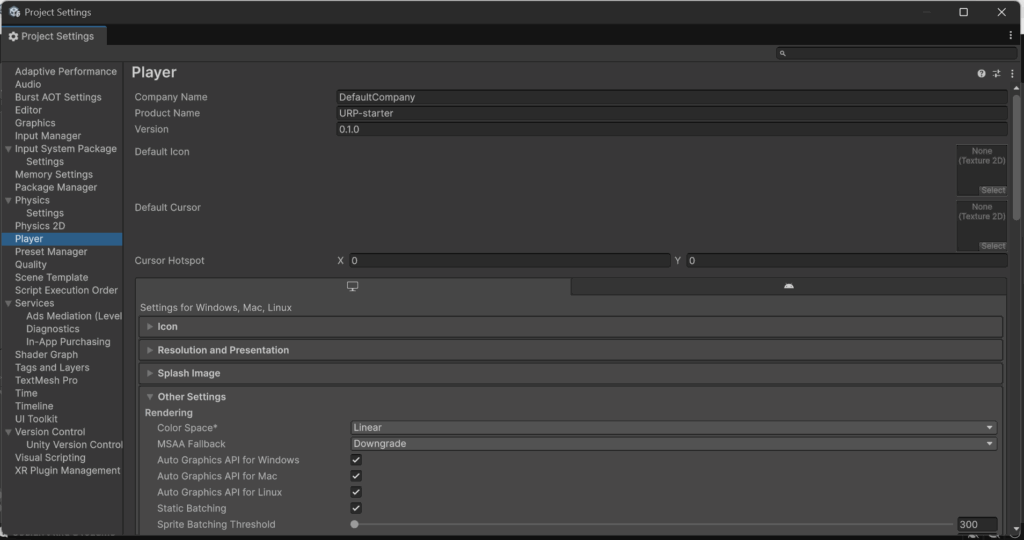
Task: Click Select button for Default Icon
Action: click(x=992, y=190)
